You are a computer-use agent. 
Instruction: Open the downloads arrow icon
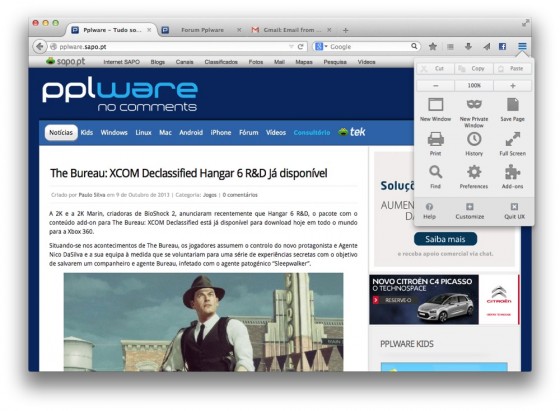point(468,46)
